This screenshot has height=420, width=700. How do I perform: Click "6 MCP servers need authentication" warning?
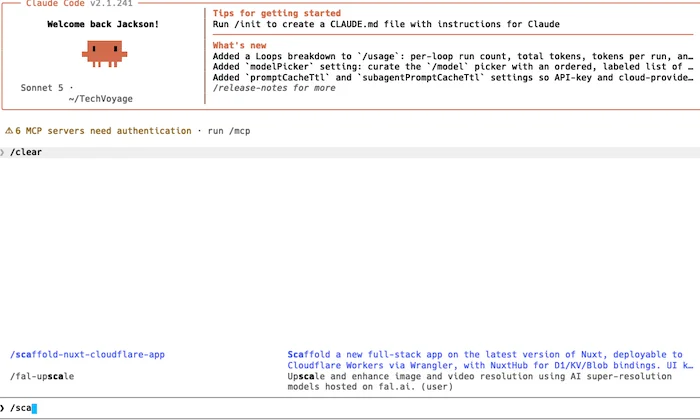pyautogui.click(x=103, y=131)
